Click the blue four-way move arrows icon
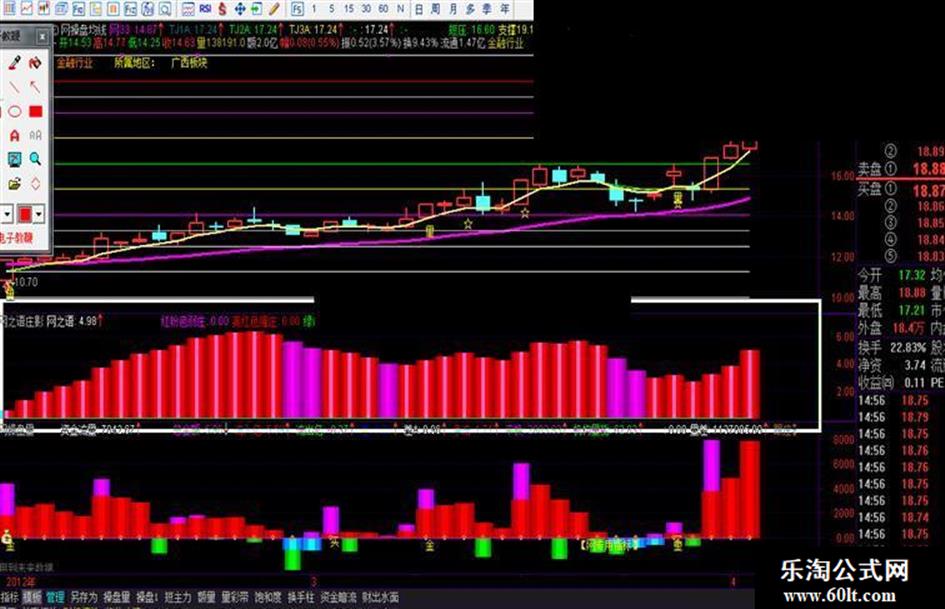This screenshot has width=945, height=609. tap(240, 8)
